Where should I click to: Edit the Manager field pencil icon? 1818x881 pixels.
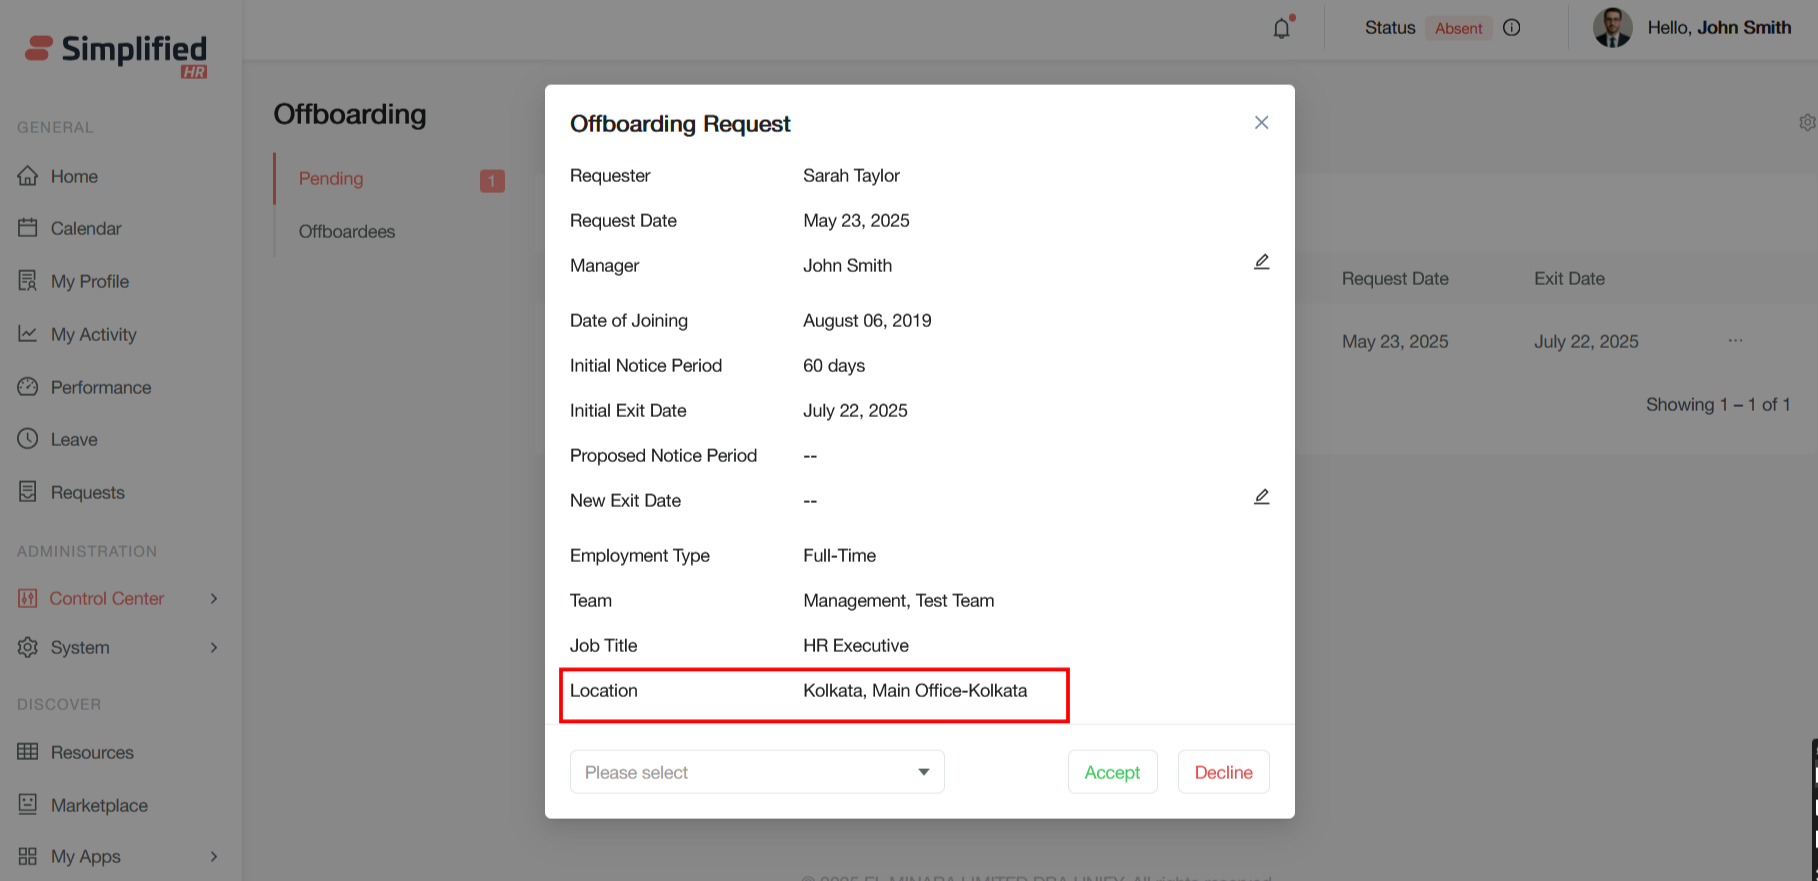tap(1261, 262)
